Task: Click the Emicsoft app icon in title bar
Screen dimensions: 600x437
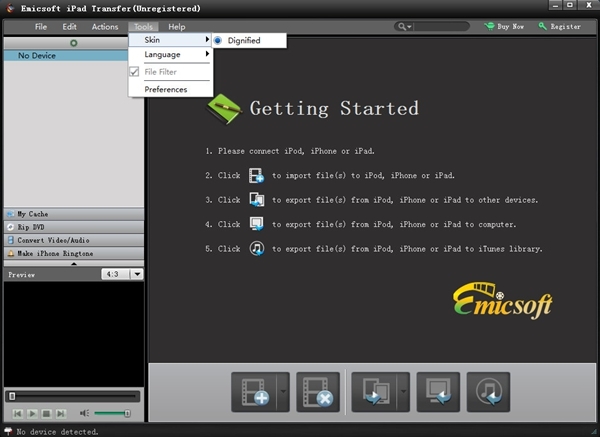Action: coord(10,8)
